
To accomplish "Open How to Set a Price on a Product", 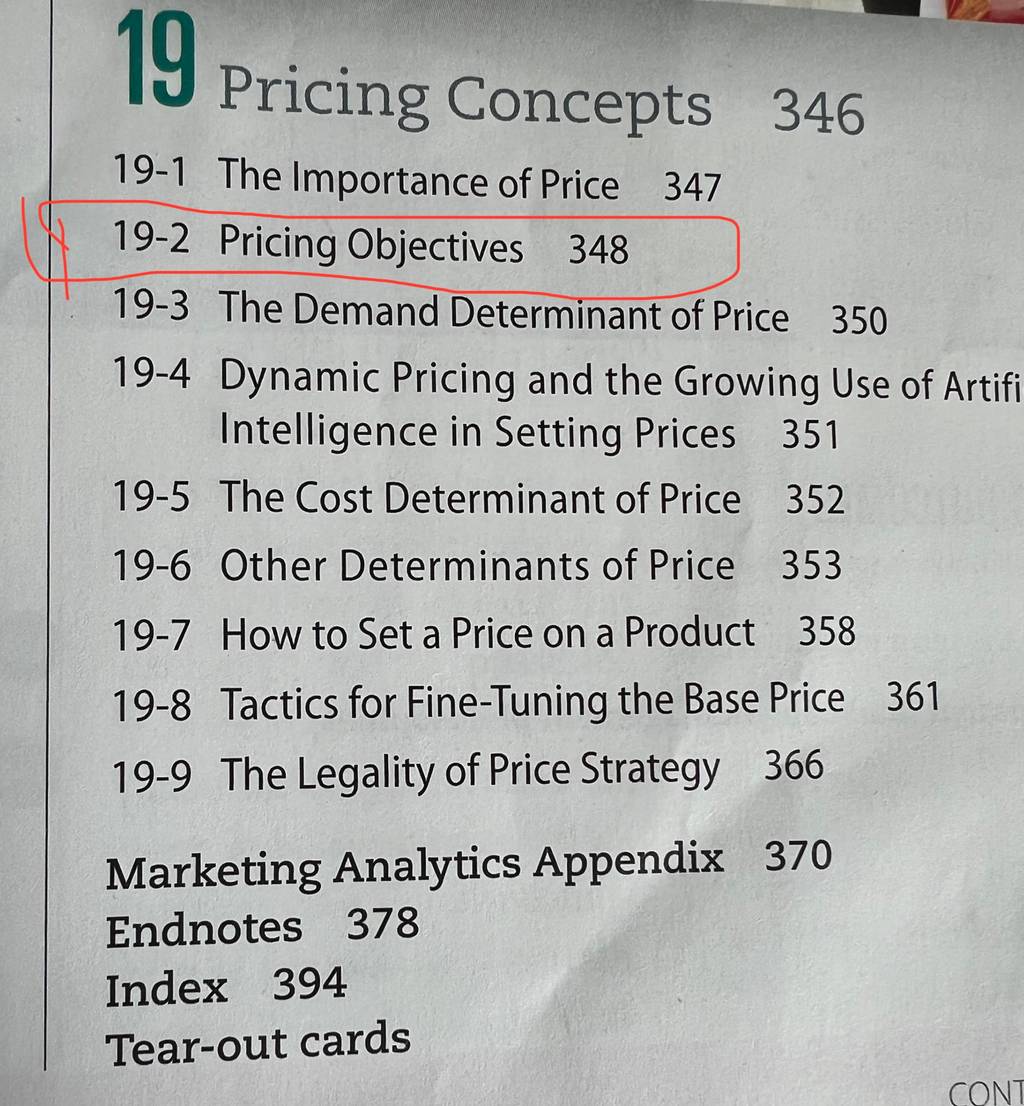I will [x=487, y=633].
